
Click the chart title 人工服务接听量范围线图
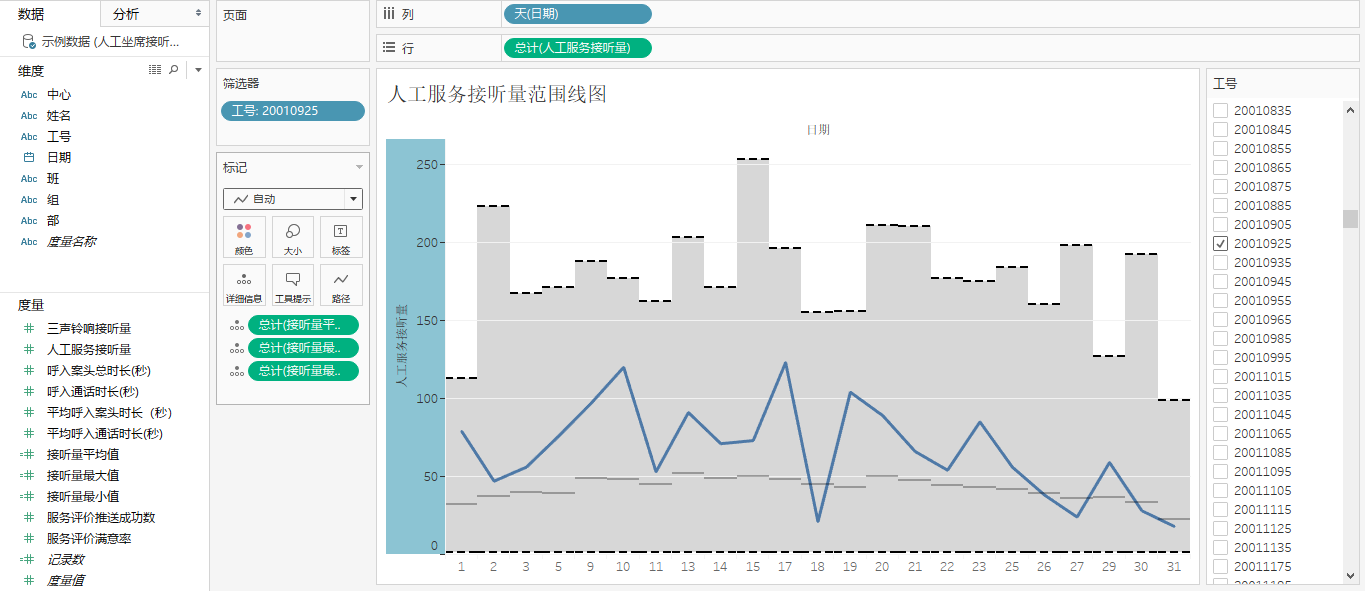point(497,94)
